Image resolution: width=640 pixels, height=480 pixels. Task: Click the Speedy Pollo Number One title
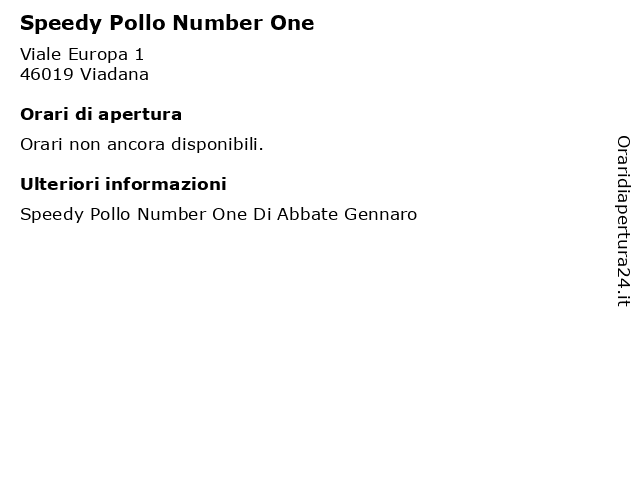click(167, 23)
